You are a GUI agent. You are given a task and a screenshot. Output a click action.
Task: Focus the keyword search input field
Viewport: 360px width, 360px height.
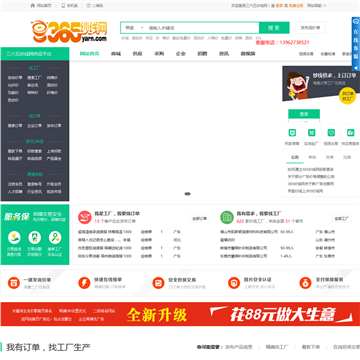(x=203, y=28)
